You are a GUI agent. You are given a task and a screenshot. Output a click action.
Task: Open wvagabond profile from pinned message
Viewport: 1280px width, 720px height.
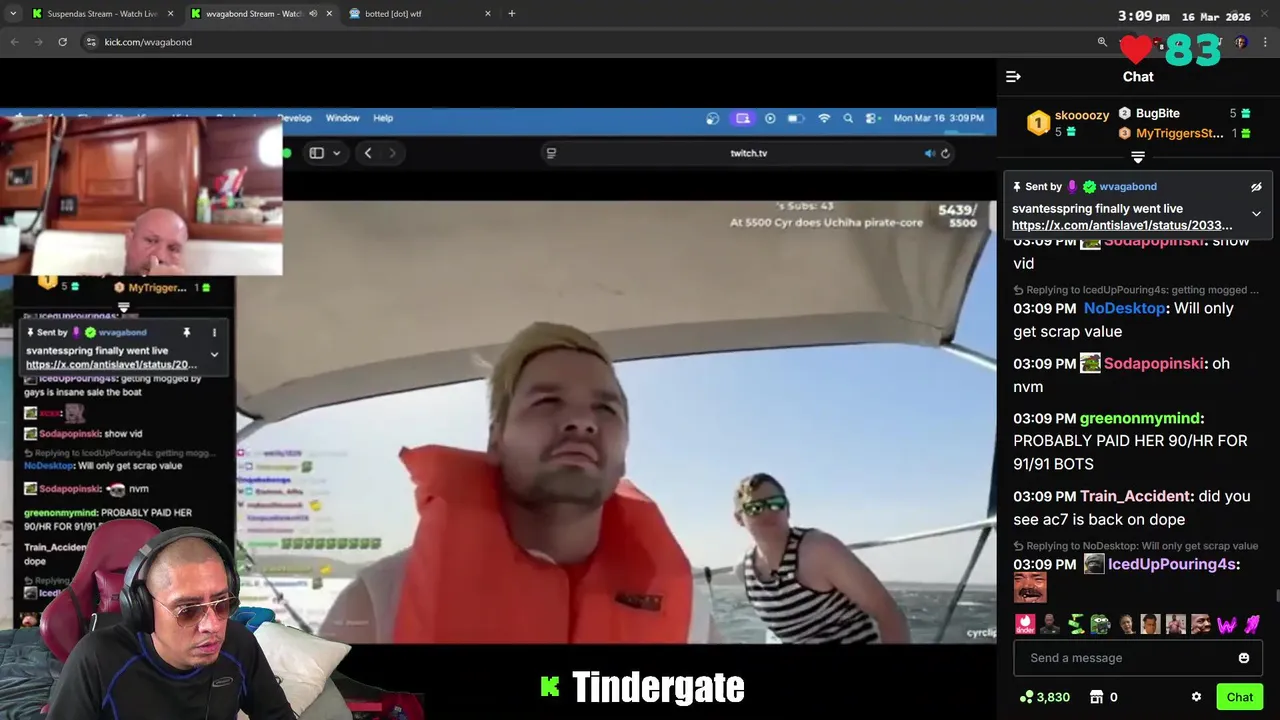1128,187
